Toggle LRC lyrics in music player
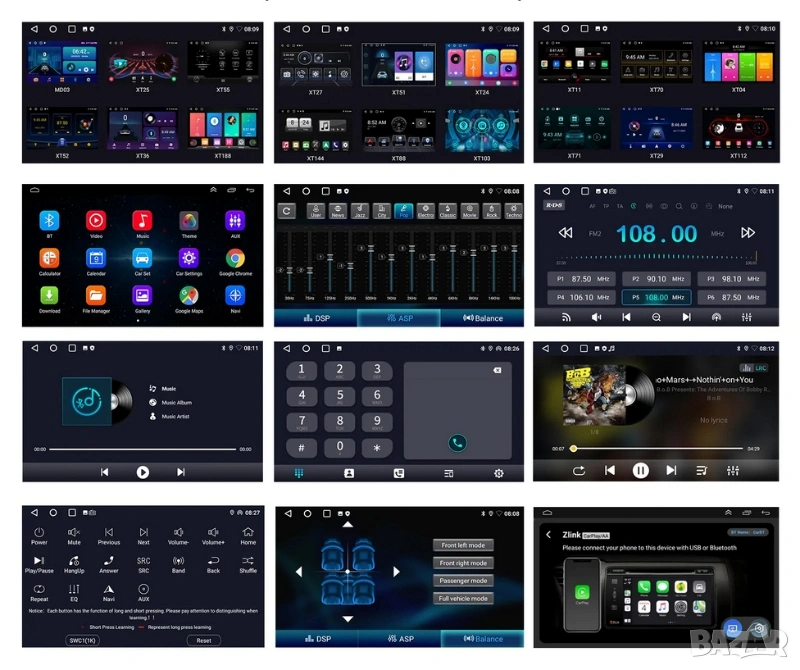Image resolution: width=800 pixels, height=670 pixels. coord(761,368)
